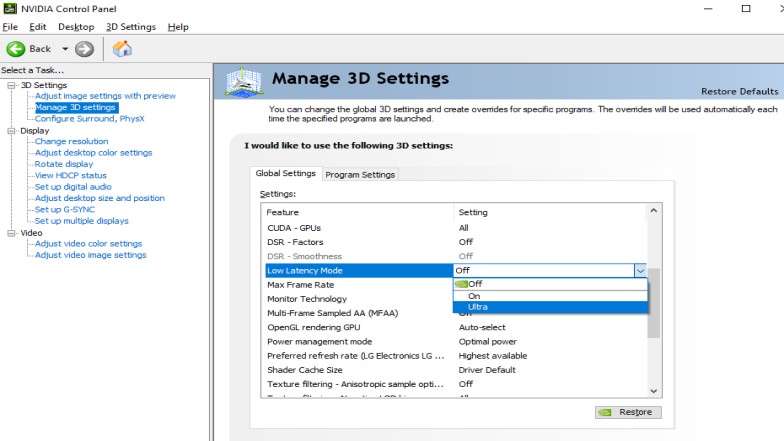
Task: Open Adjust video image settings
Action: [x=90, y=256]
